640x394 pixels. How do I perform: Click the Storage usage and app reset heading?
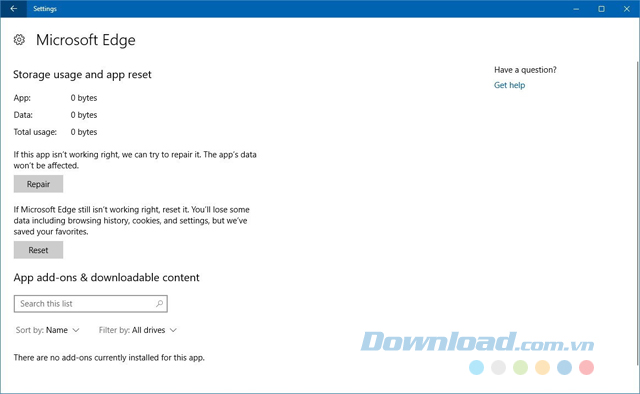point(82,74)
